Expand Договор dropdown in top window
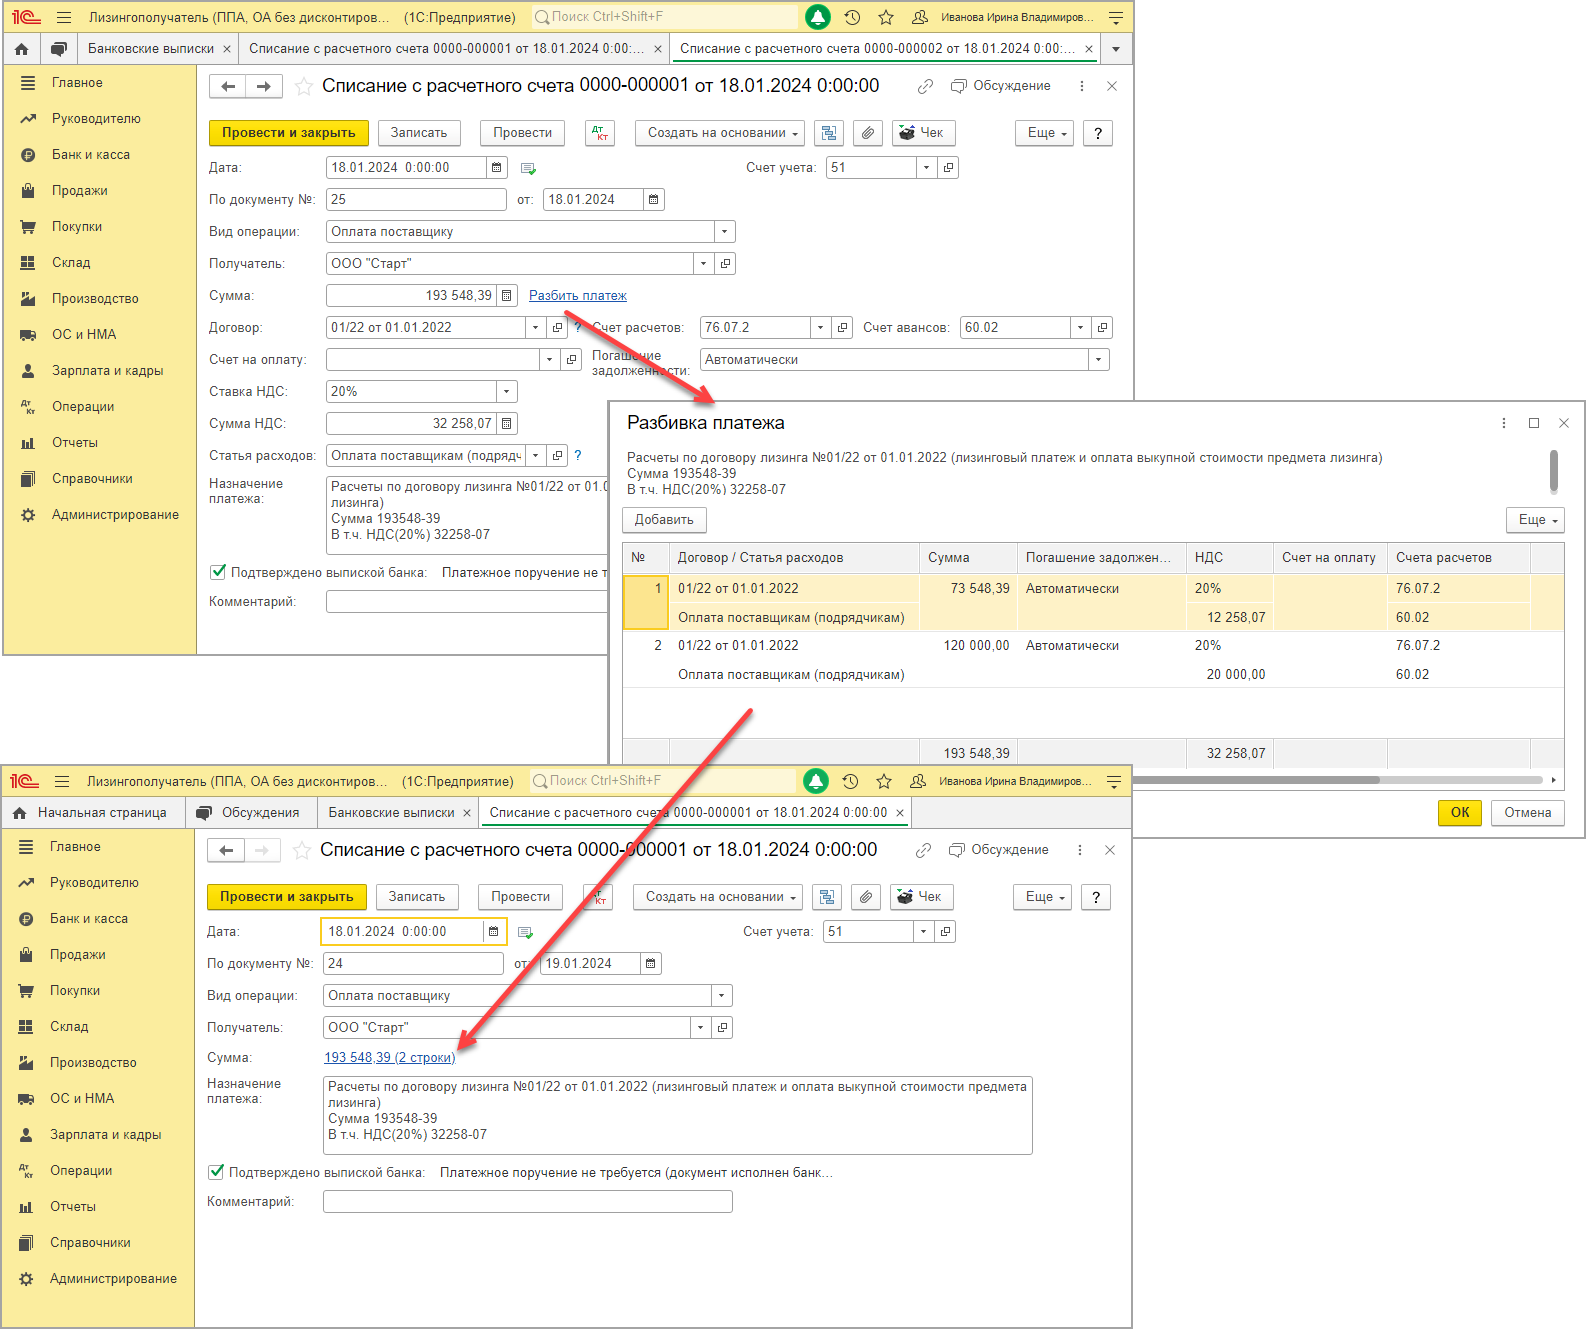Viewport: 1586px width, 1329px height. [x=536, y=328]
